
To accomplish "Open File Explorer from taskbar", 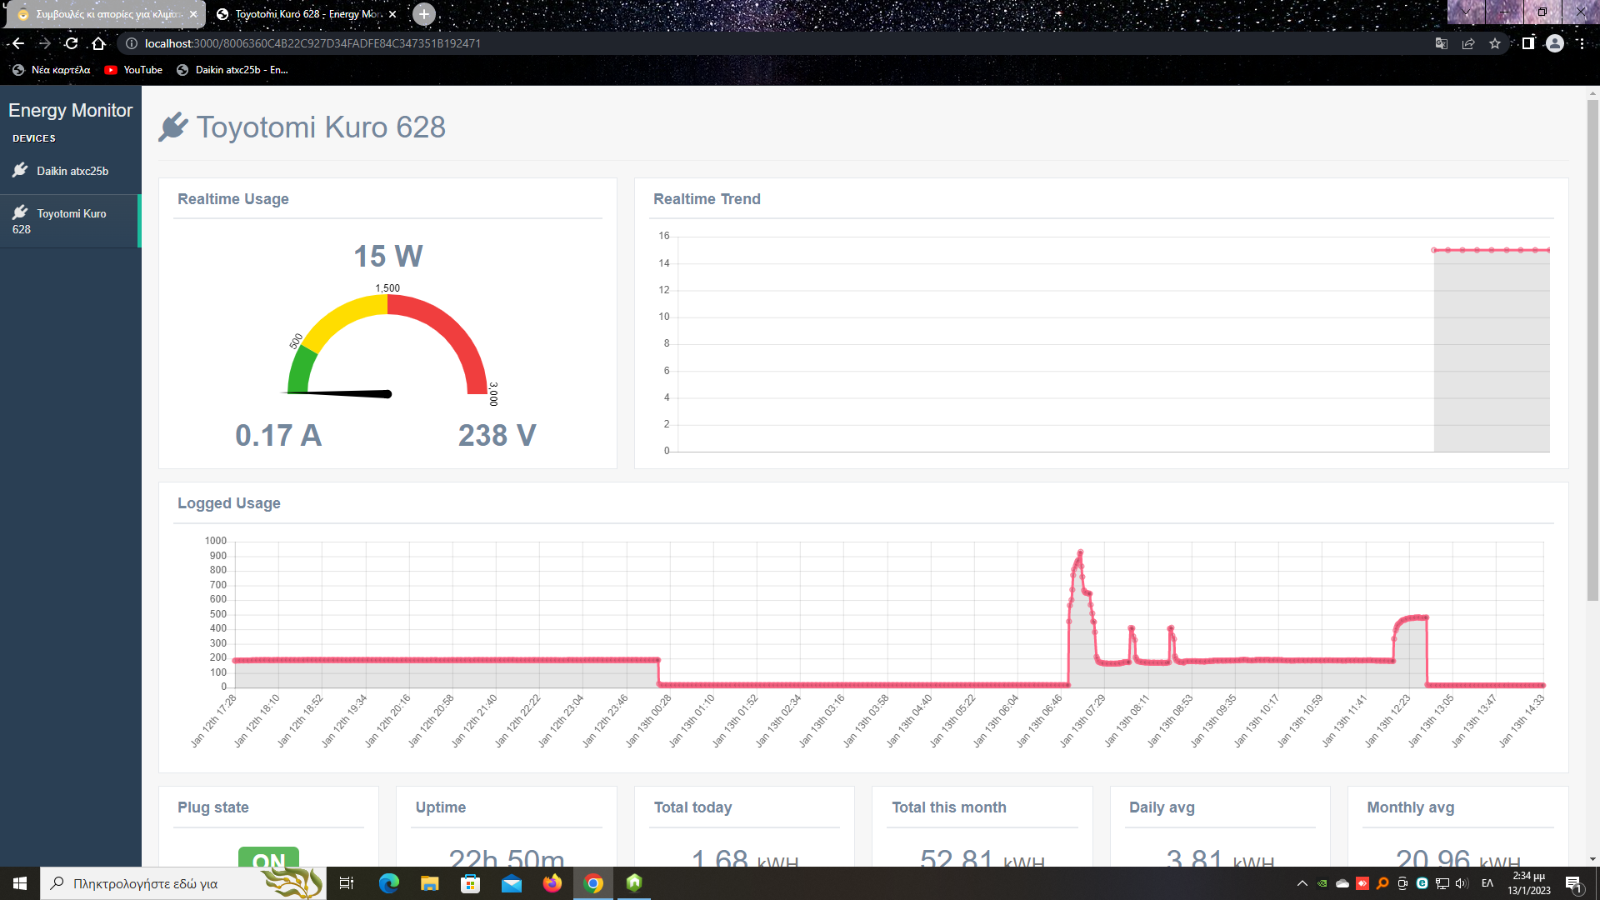I will point(429,883).
